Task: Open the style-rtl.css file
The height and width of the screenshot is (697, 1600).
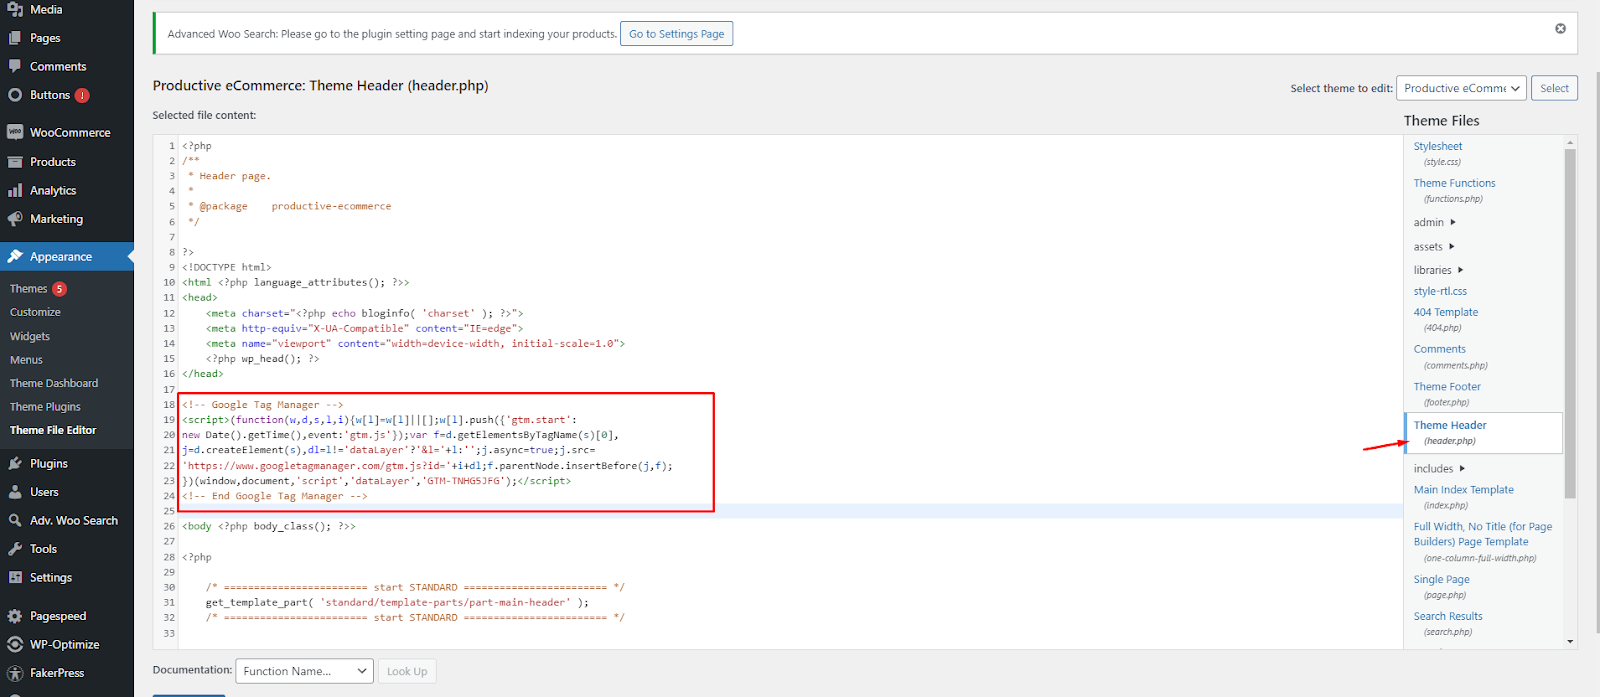Action: pyautogui.click(x=1440, y=291)
